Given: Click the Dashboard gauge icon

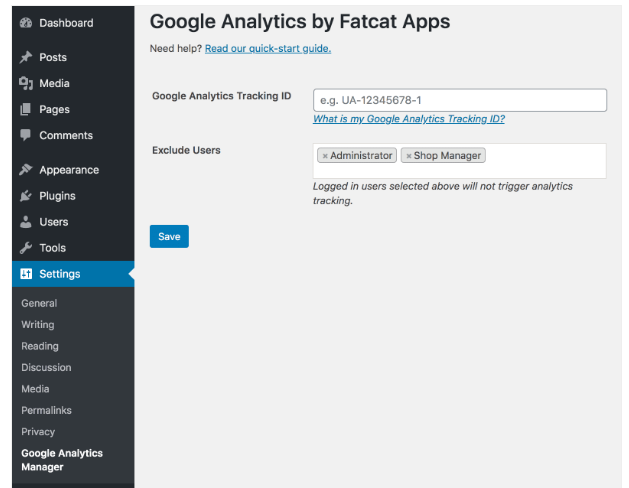Looking at the screenshot, I should [26, 23].
